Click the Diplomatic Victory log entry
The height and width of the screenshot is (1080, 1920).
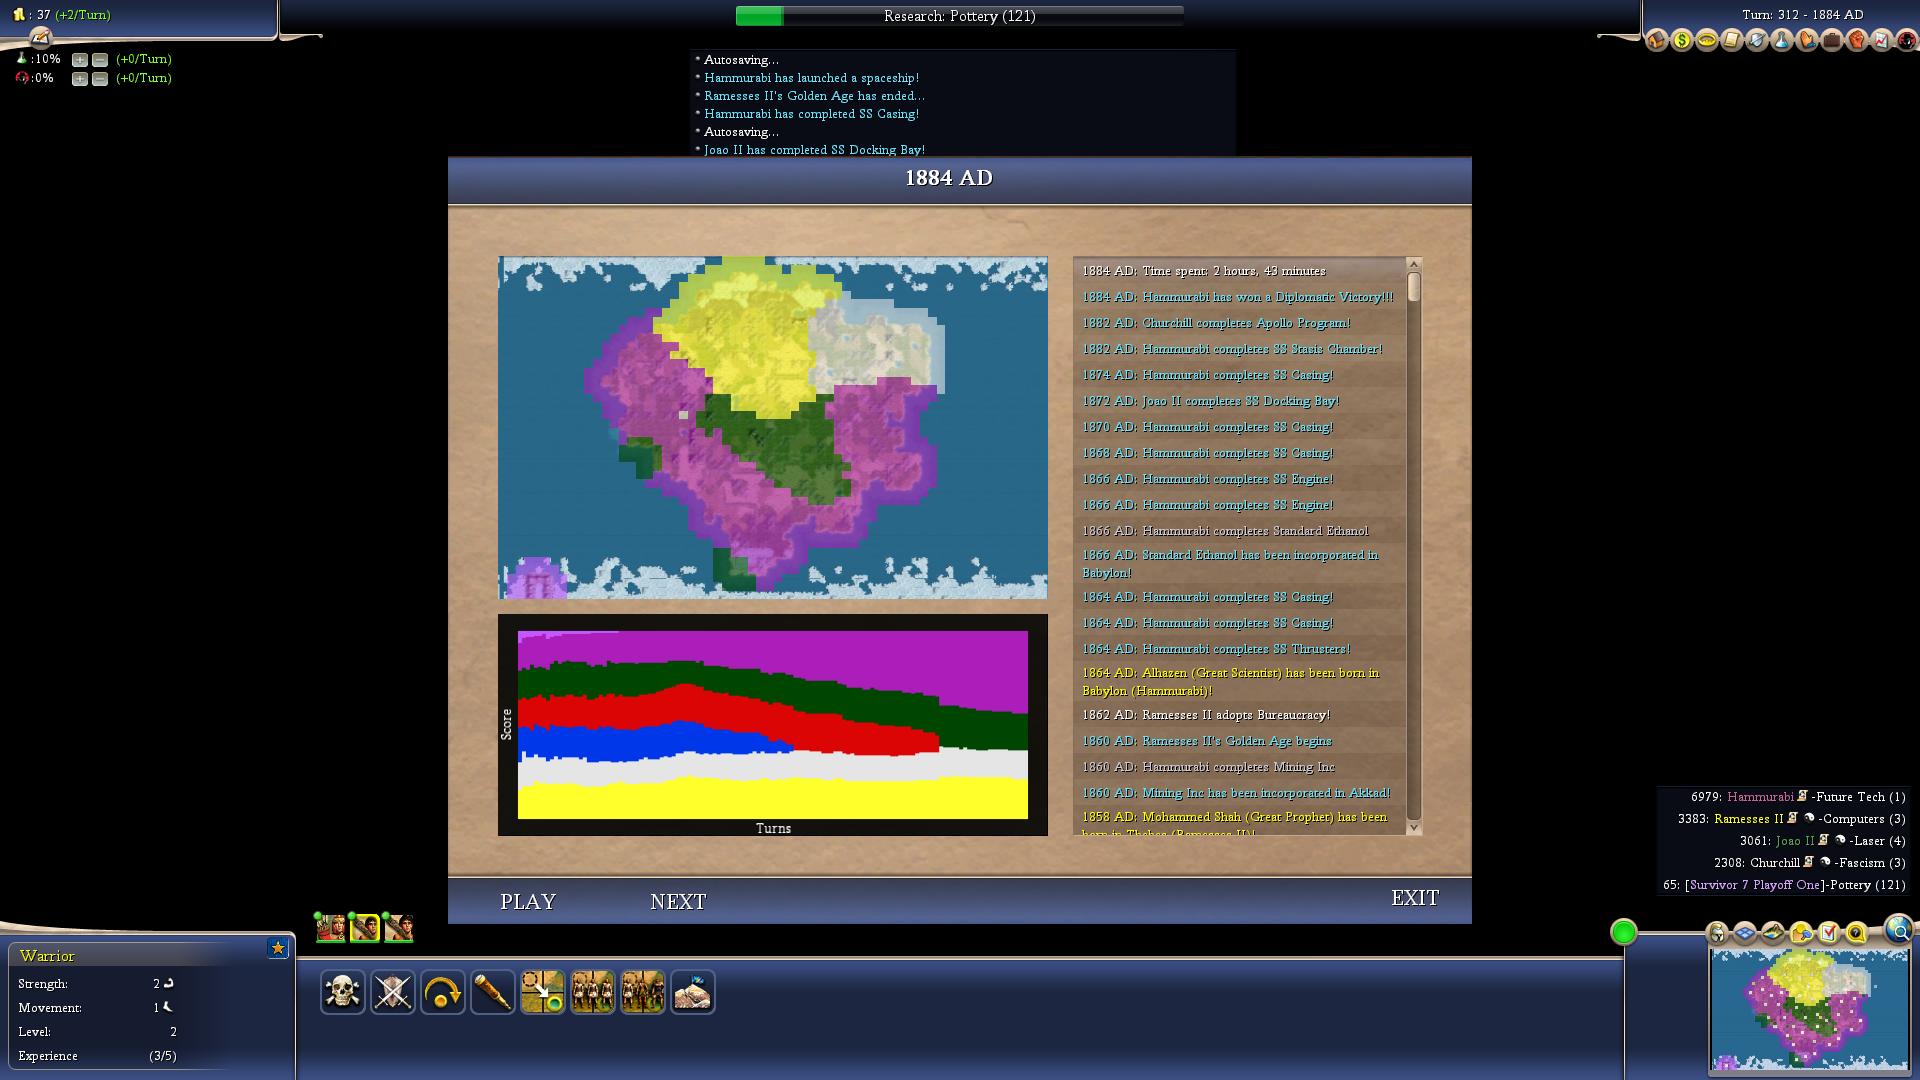tap(1238, 297)
